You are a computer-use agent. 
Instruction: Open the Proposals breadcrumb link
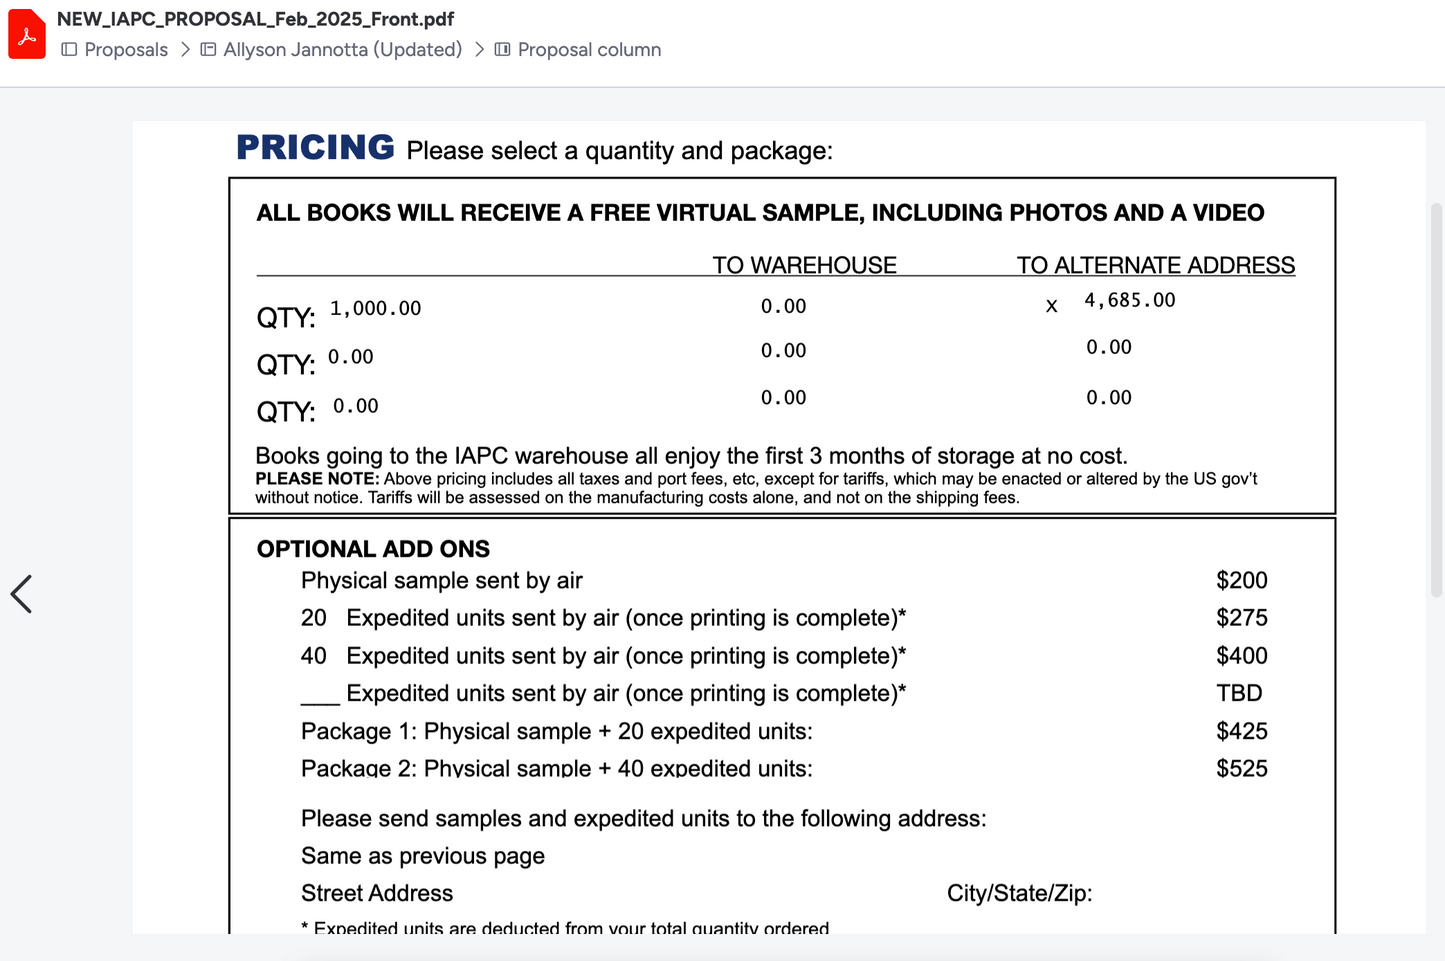click(x=126, y=49)
